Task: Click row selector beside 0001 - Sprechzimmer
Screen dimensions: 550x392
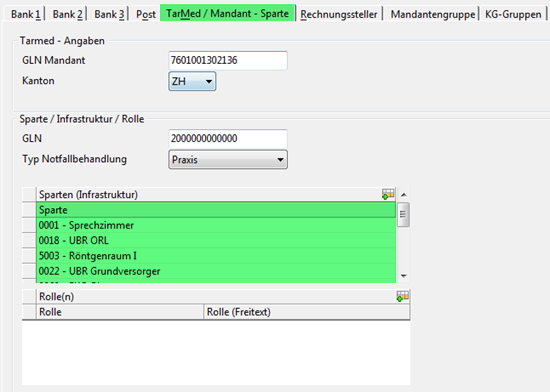Action: [29, 225]
